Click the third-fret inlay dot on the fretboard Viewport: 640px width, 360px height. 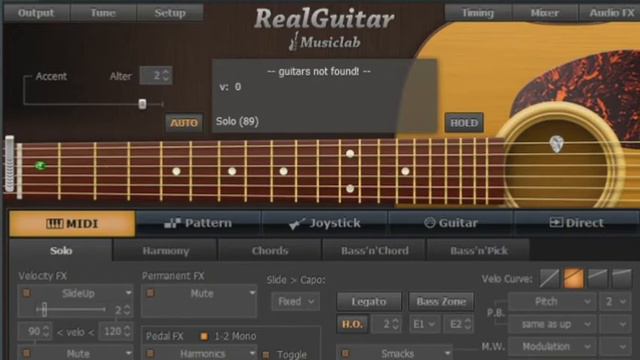pyautogui.click(x=176, y=171)
